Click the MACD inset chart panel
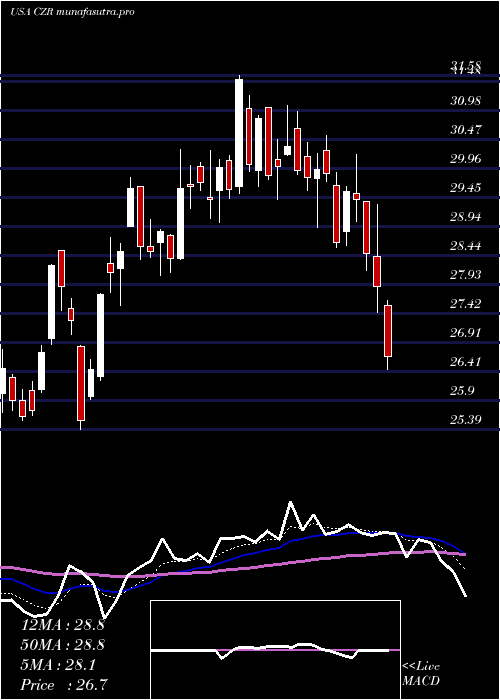 point(275,650)
